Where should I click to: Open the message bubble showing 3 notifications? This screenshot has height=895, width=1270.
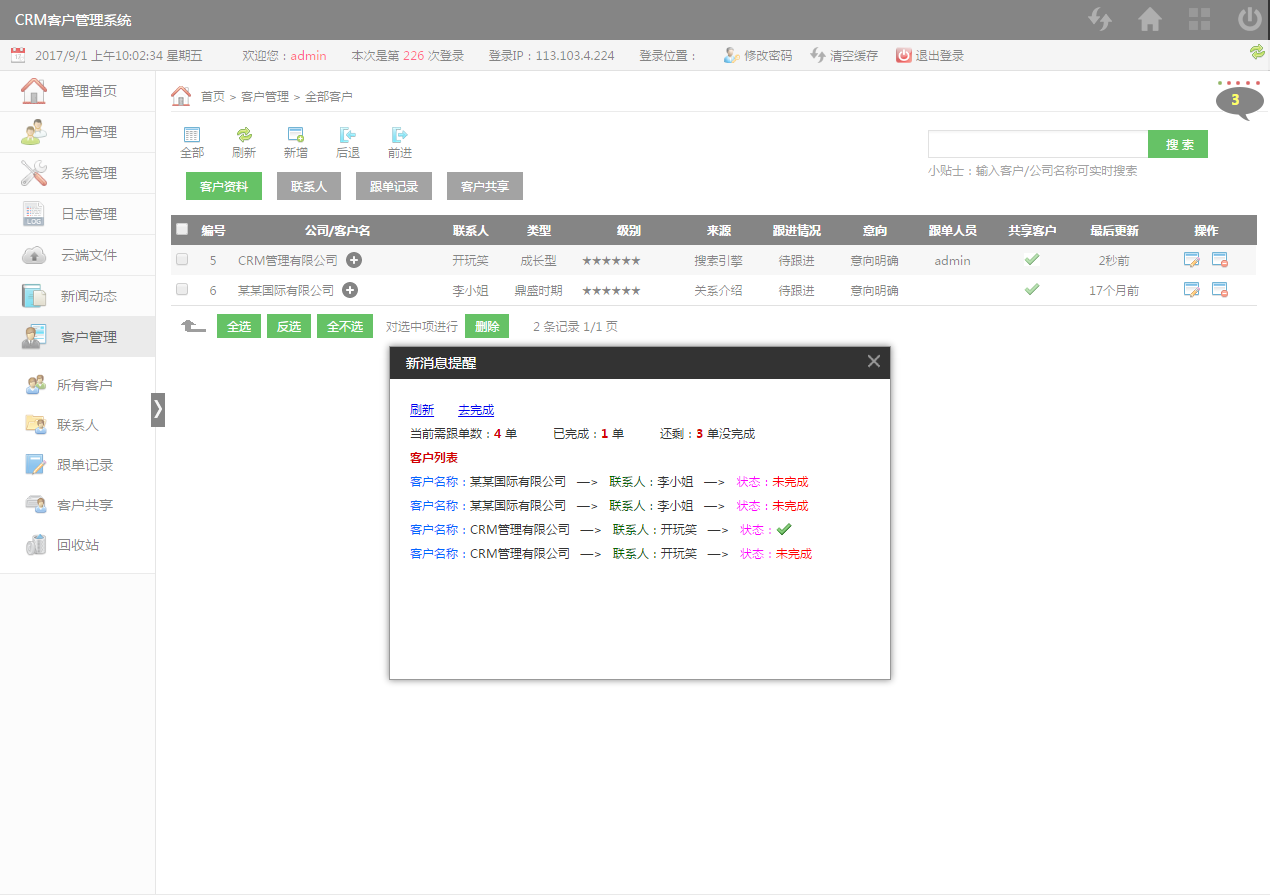point(1235,101)
